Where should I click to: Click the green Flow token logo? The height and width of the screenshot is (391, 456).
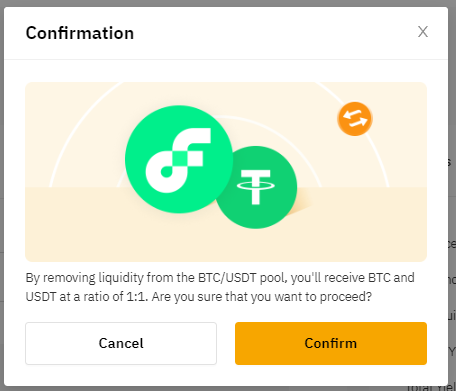click(x=179, y=159)
